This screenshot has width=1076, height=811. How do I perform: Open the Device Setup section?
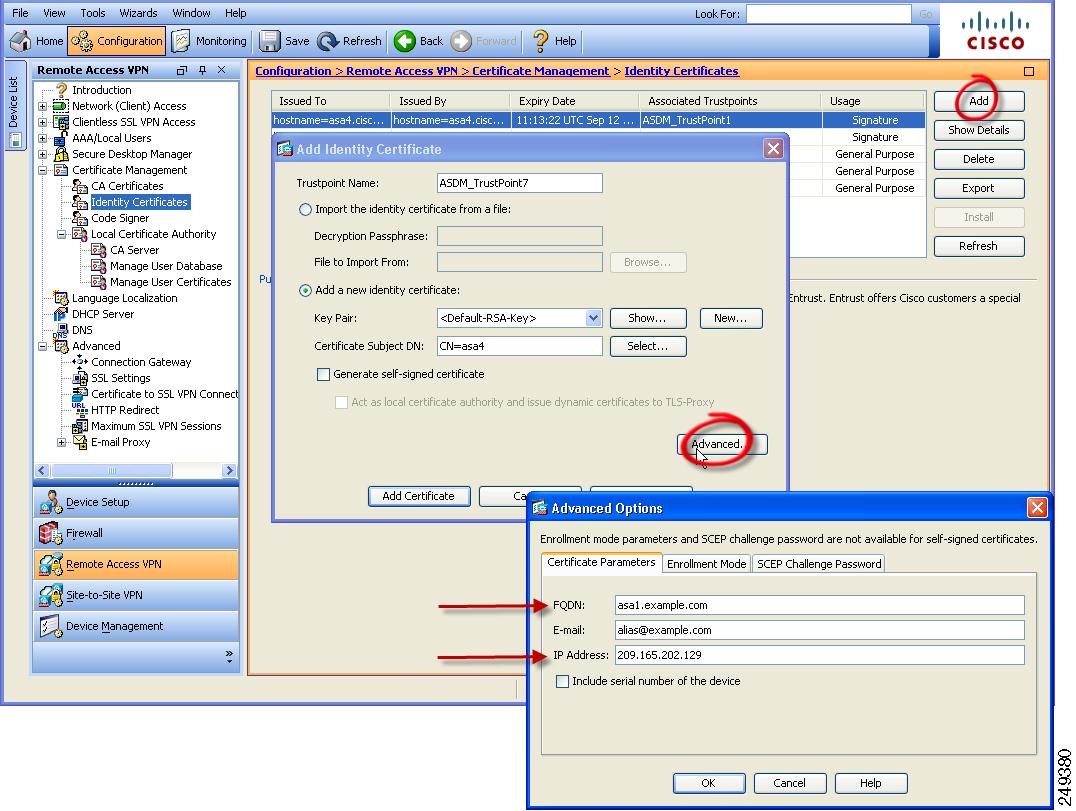[136, 502]
